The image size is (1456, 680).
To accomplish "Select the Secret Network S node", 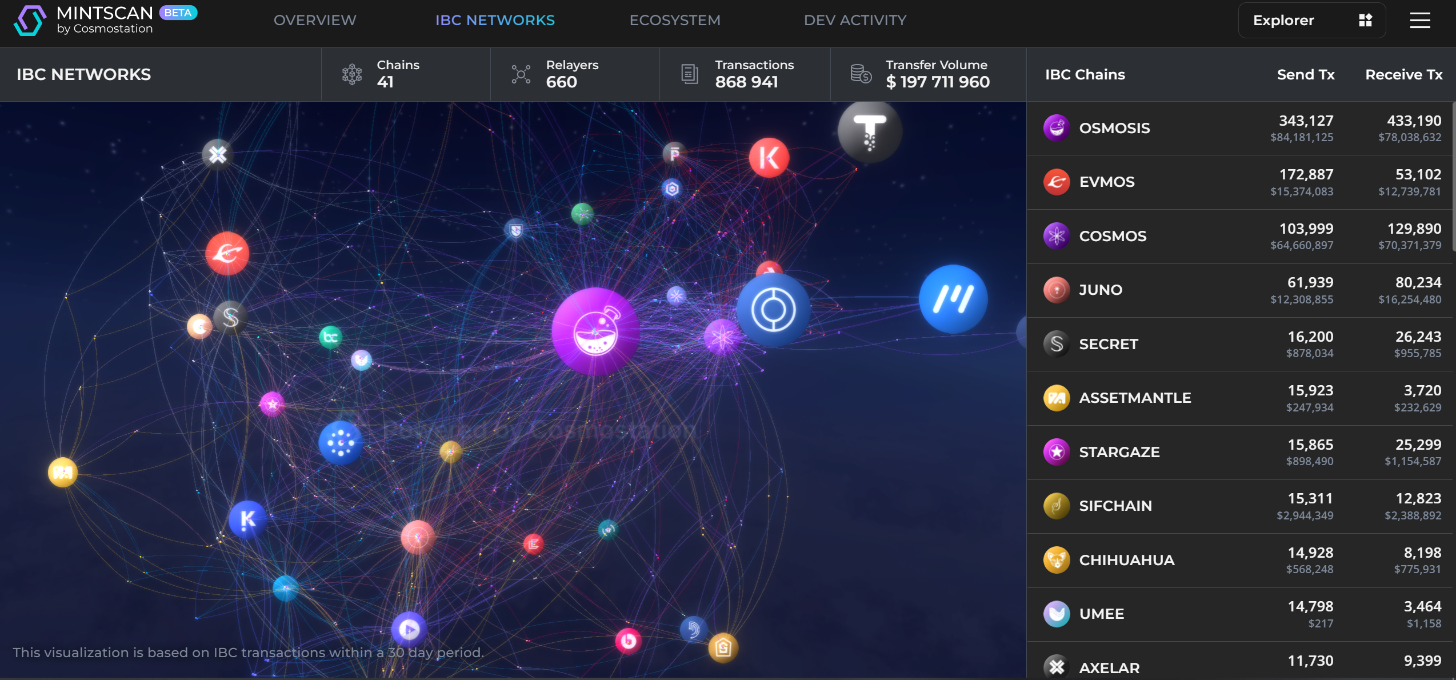I will [230, 318].
